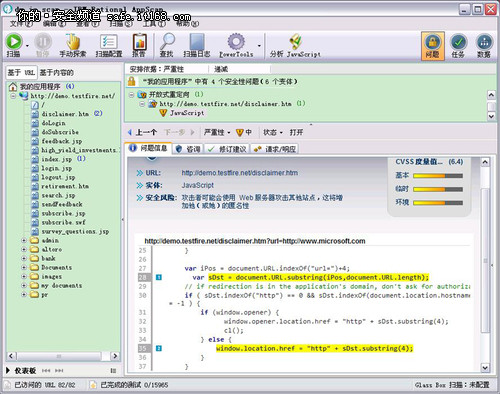Switch to the issues view lock button
Viewport: 500px width, 394px height.
pos(432,46)
